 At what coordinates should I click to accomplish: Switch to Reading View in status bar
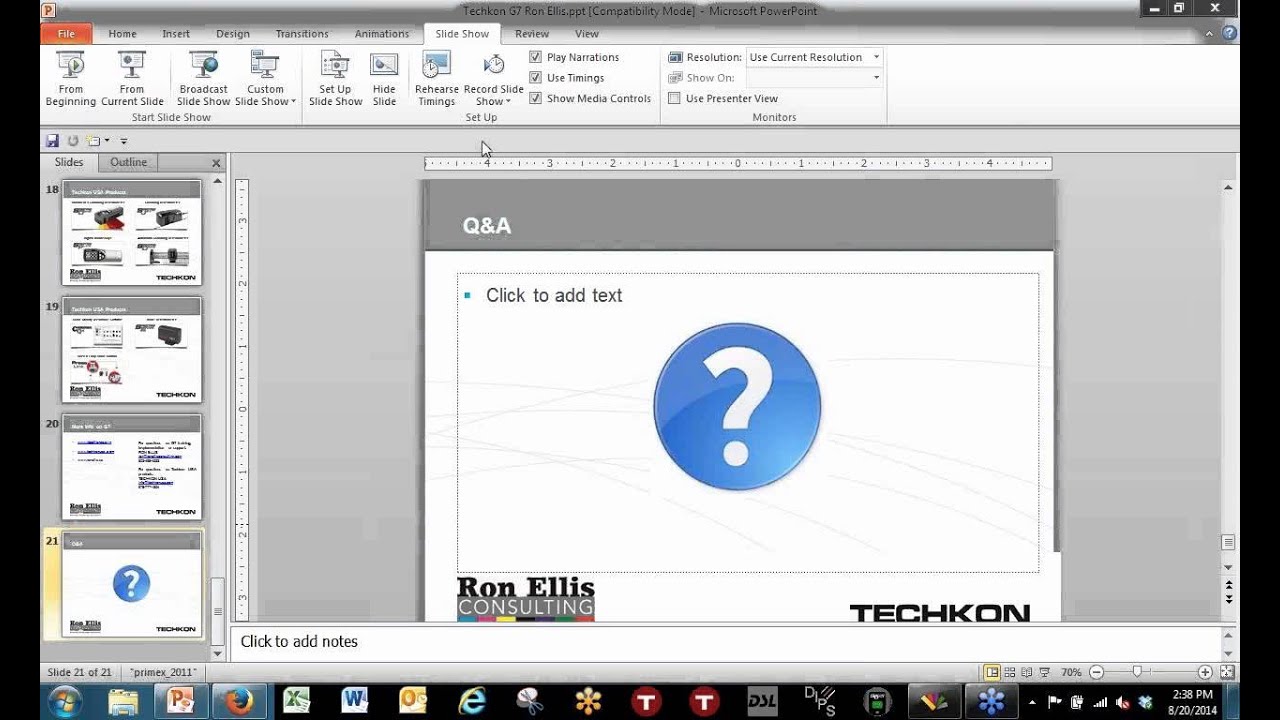(x=1027, y=673)
